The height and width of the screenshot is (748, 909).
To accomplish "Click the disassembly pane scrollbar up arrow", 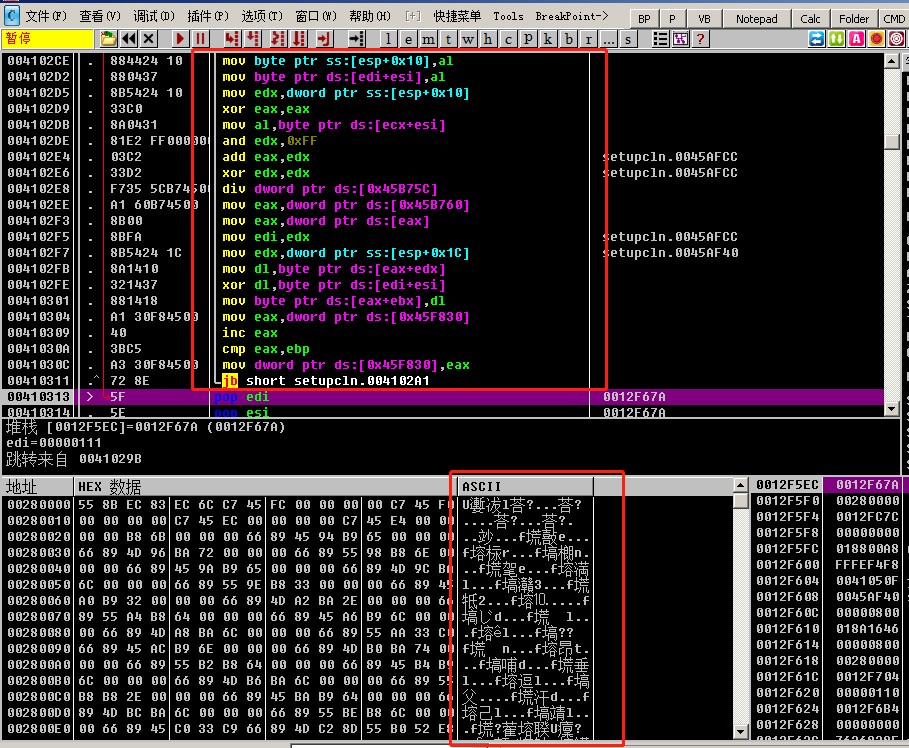I will (892, 59).
